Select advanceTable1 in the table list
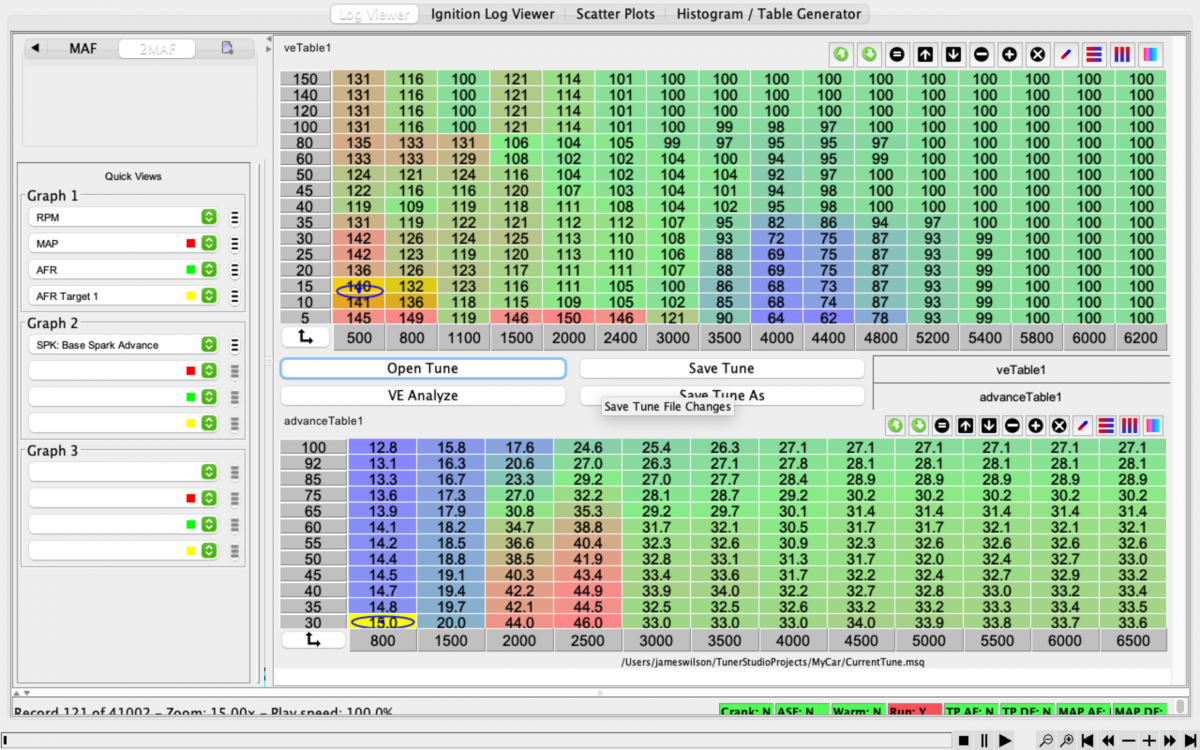Screen dimensions: 1200x750 pyautogui.click(x=1021, y=397)
